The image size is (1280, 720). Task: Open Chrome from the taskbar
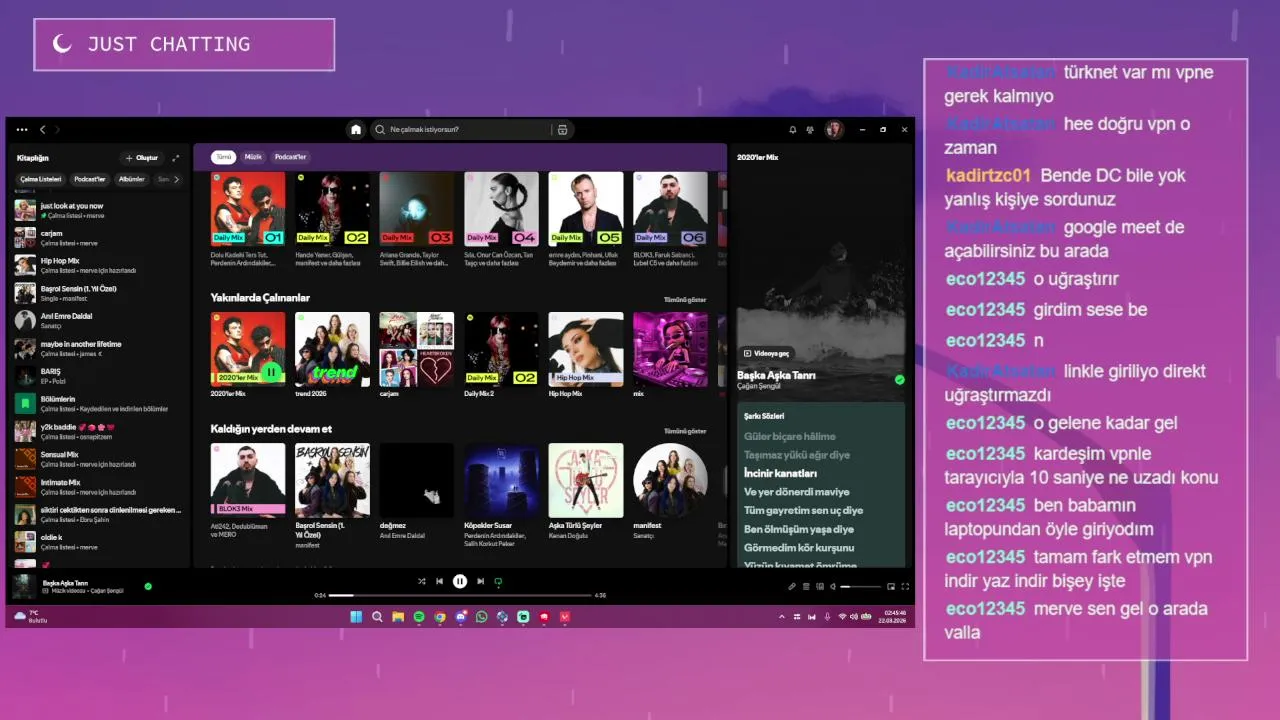(x=440, y=617)
